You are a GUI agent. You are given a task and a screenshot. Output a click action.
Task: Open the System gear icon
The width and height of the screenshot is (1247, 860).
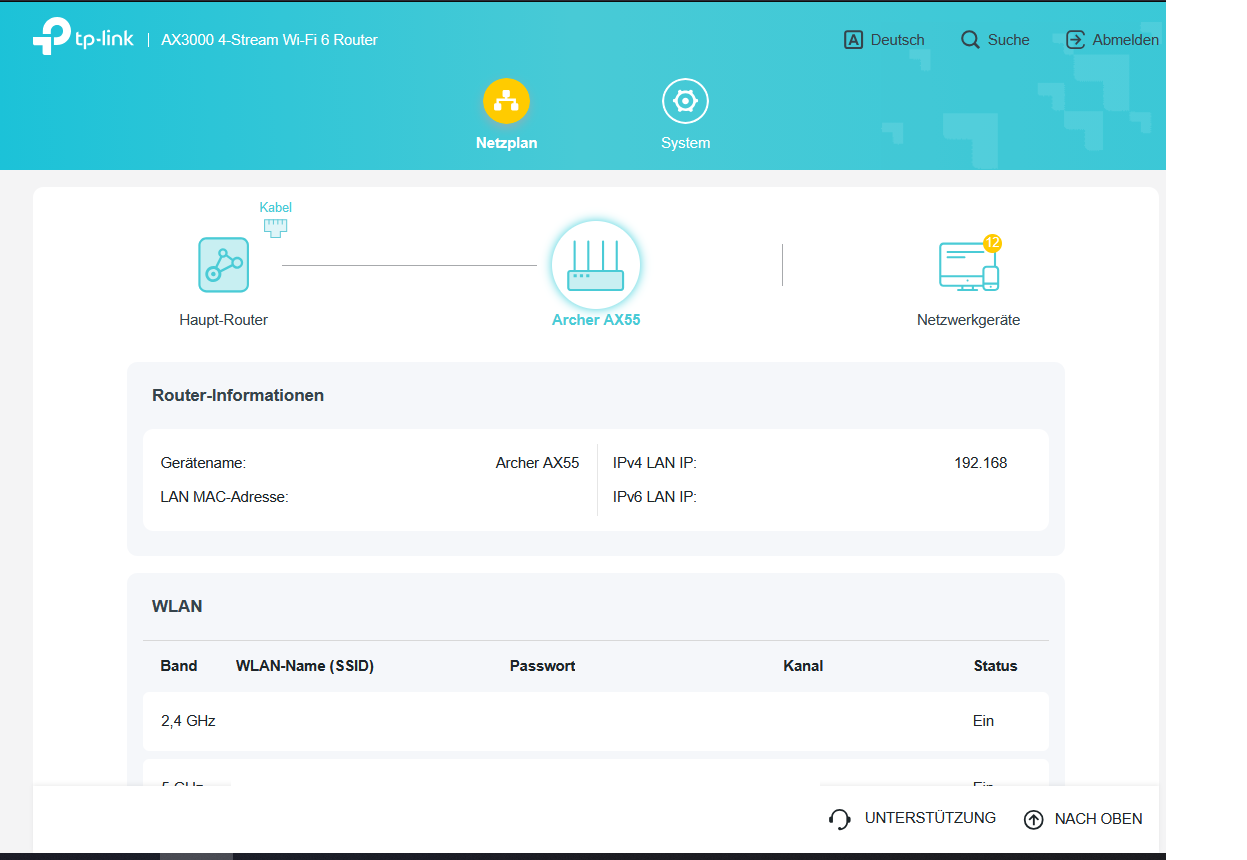(685, 101)
